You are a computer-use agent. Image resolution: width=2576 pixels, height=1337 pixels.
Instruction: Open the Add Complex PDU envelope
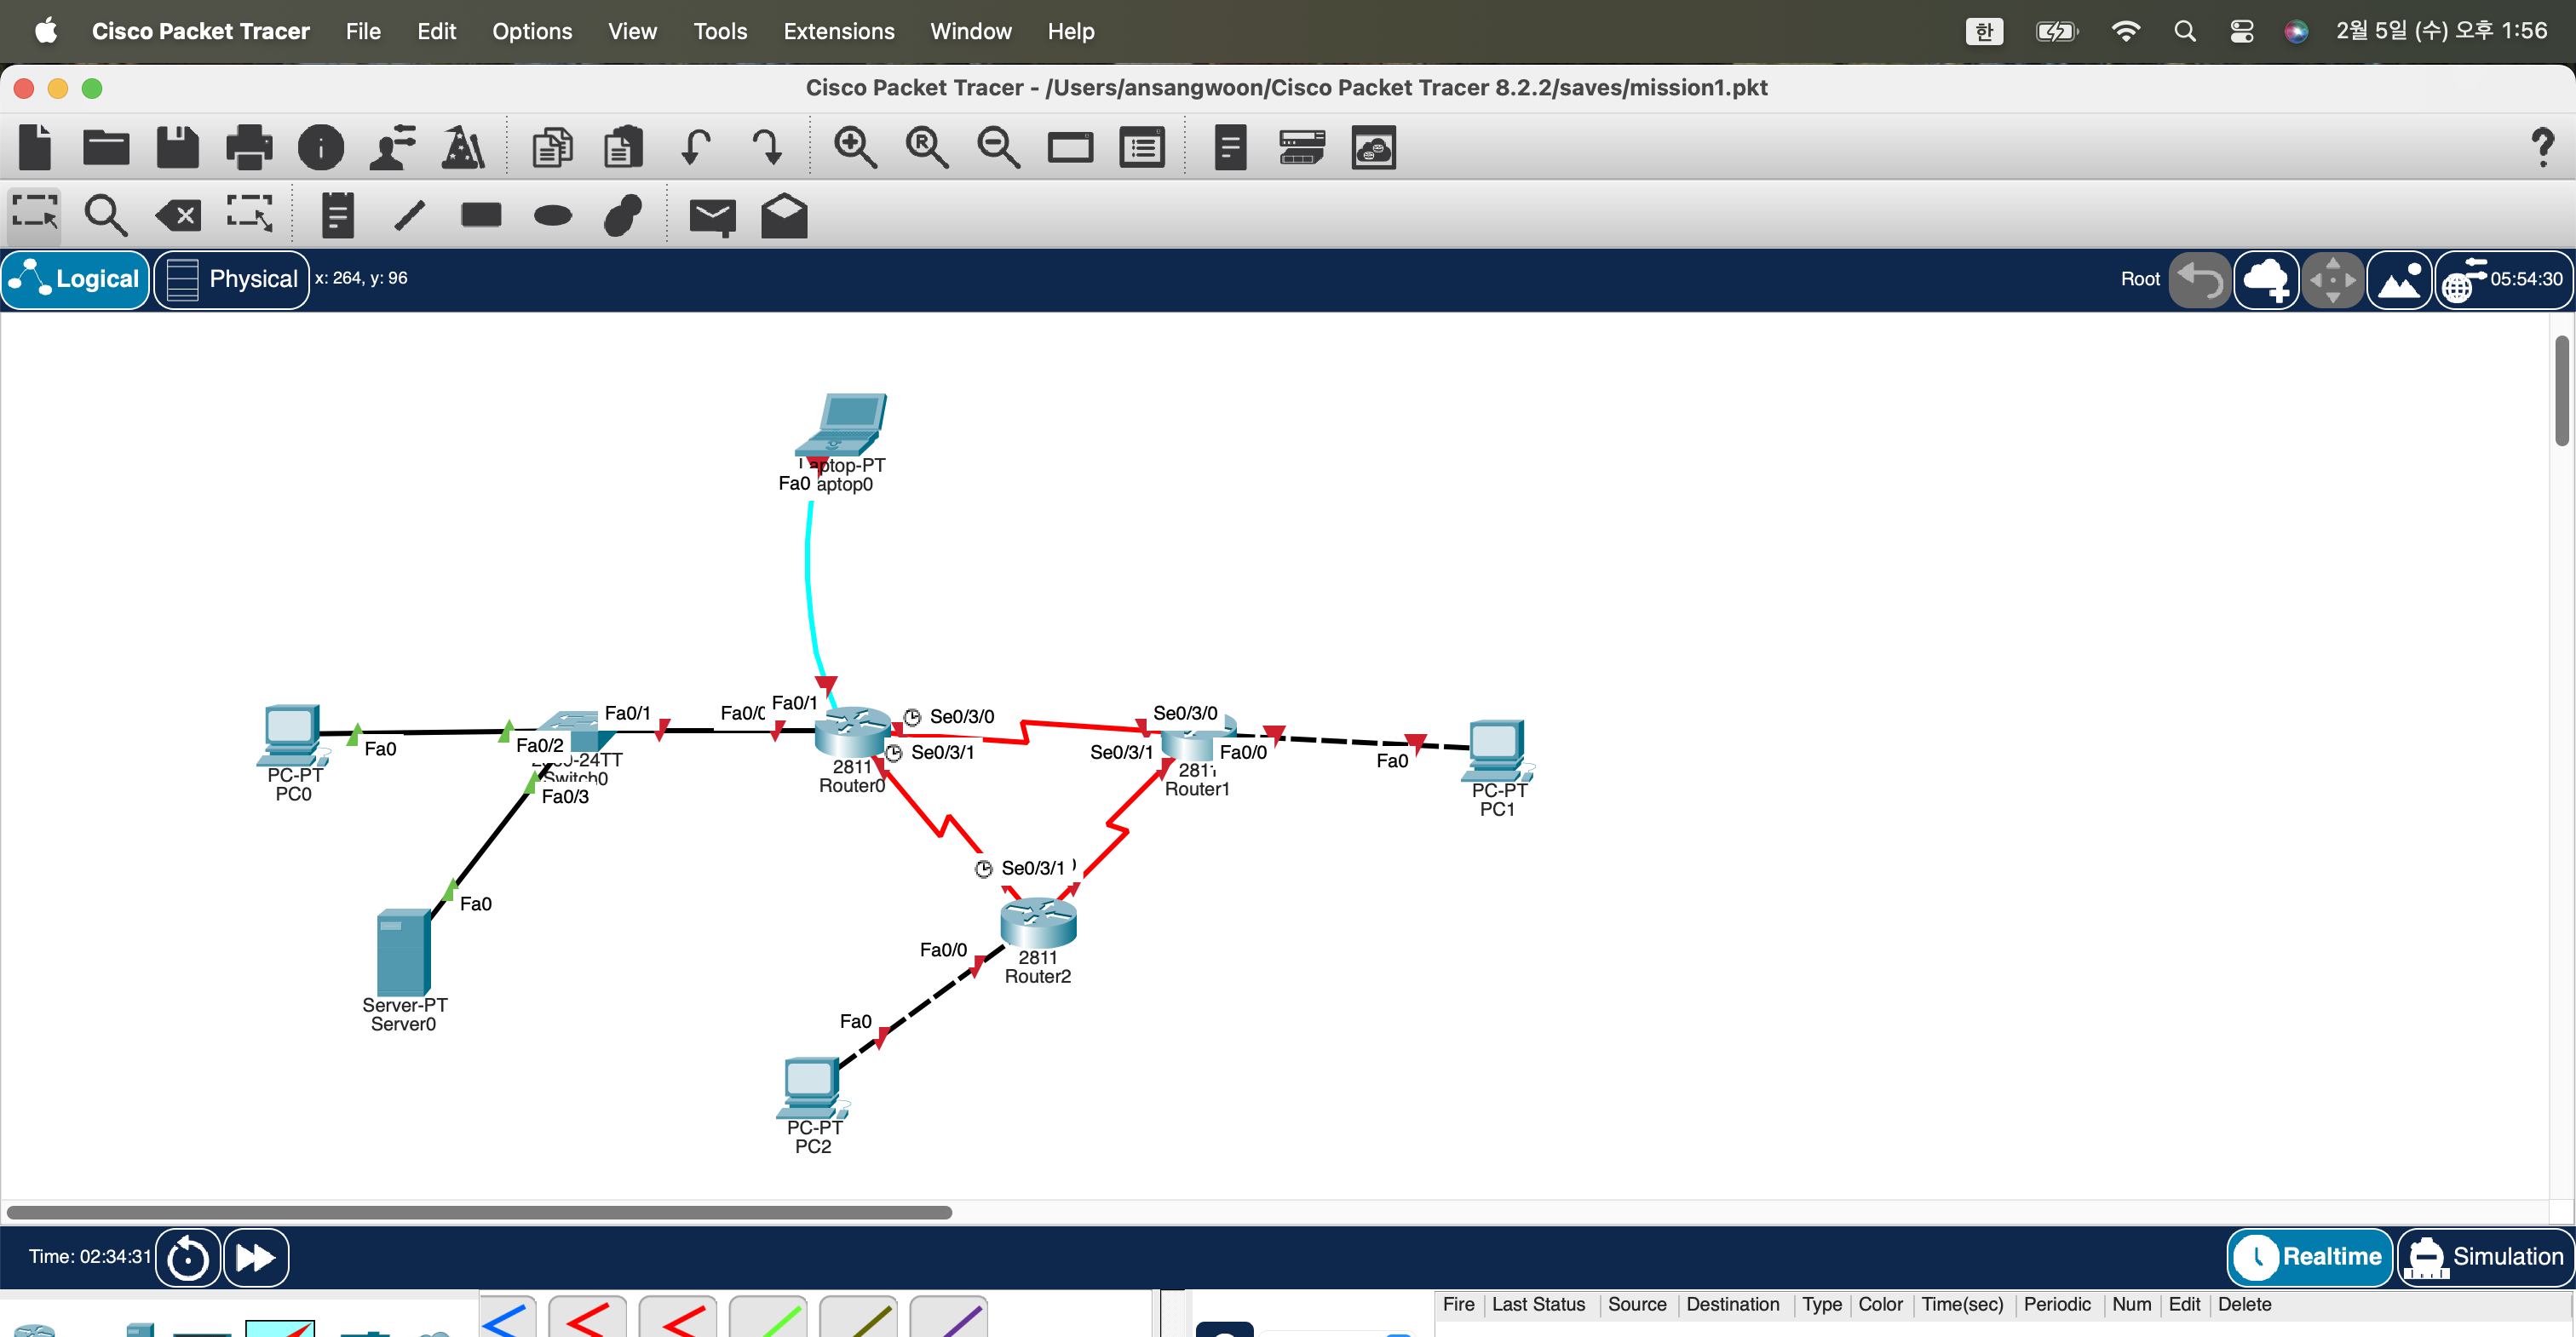click(784, 215)
